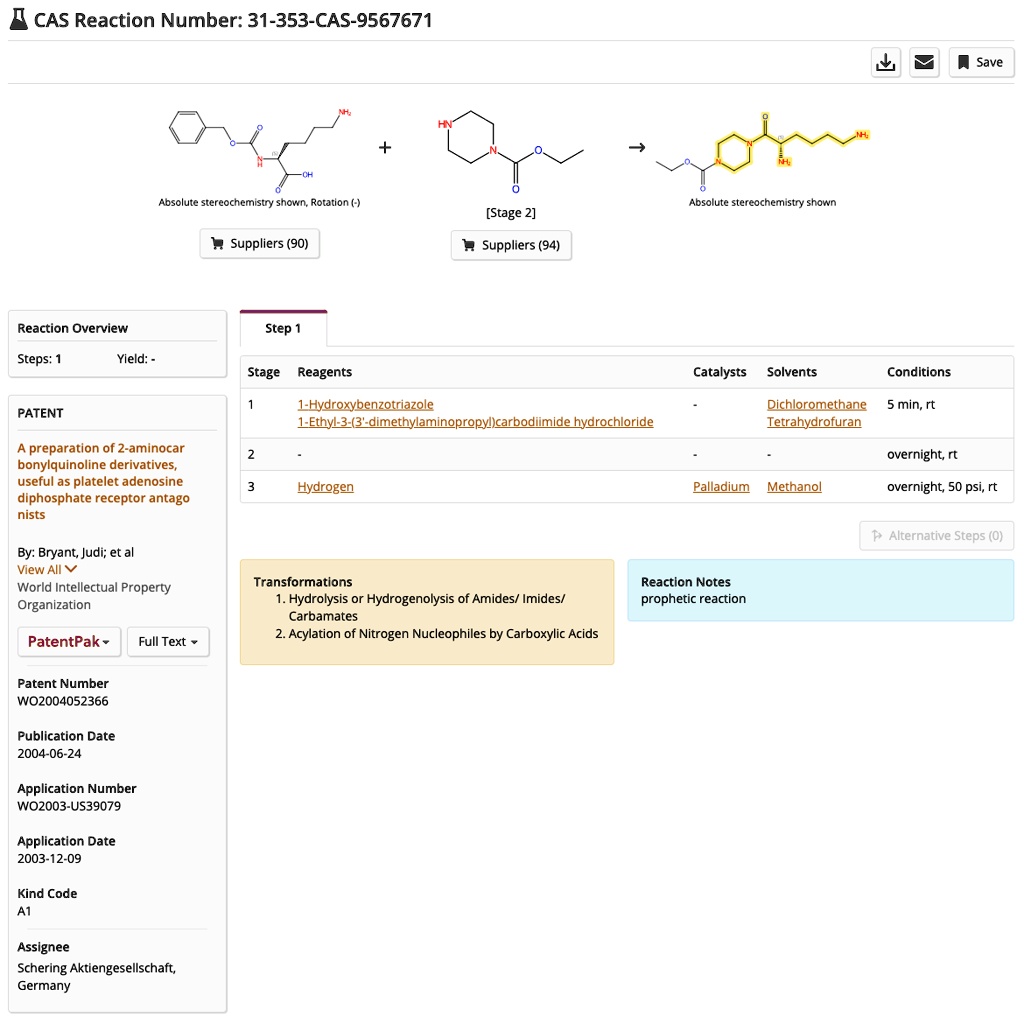Screen dimensions: 1024x1017
Task: Open the 1-Hydroxybenzotriazole reagent link
Action: point(365,404)
